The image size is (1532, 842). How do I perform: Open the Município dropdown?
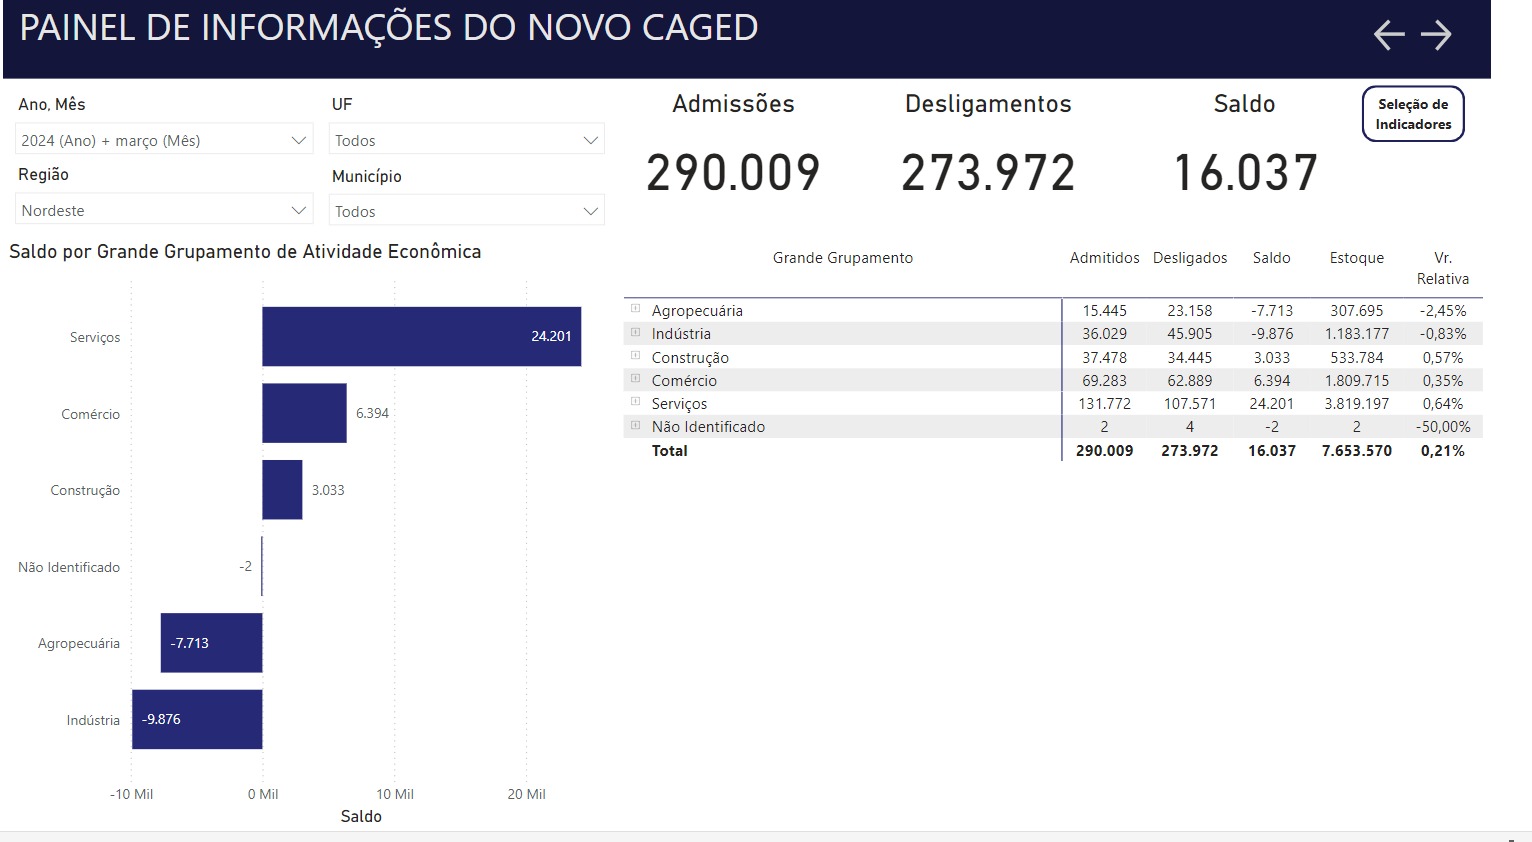(466, 211)
